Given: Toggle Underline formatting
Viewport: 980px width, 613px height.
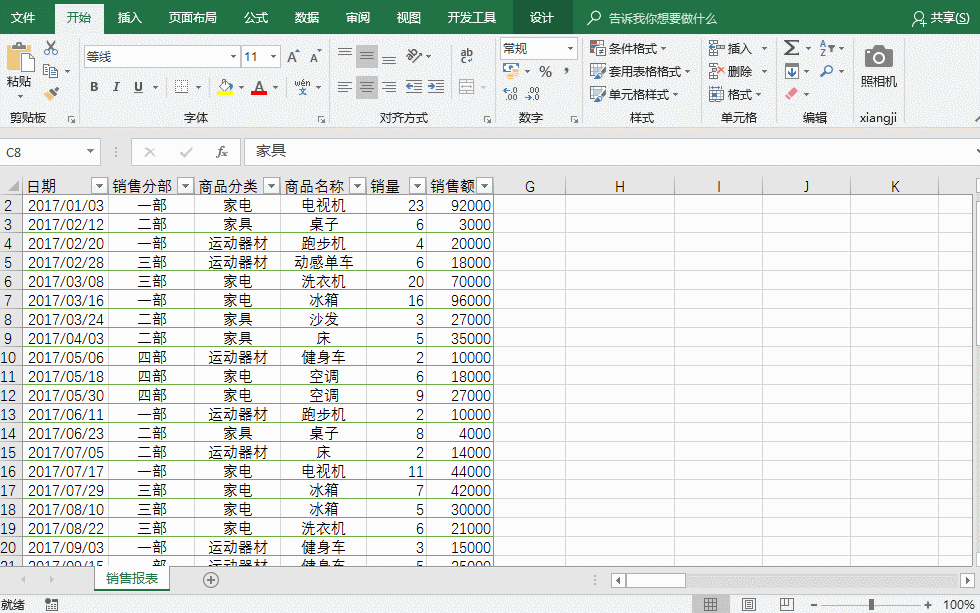Looking at the screenshot, I should click(139, 87).
